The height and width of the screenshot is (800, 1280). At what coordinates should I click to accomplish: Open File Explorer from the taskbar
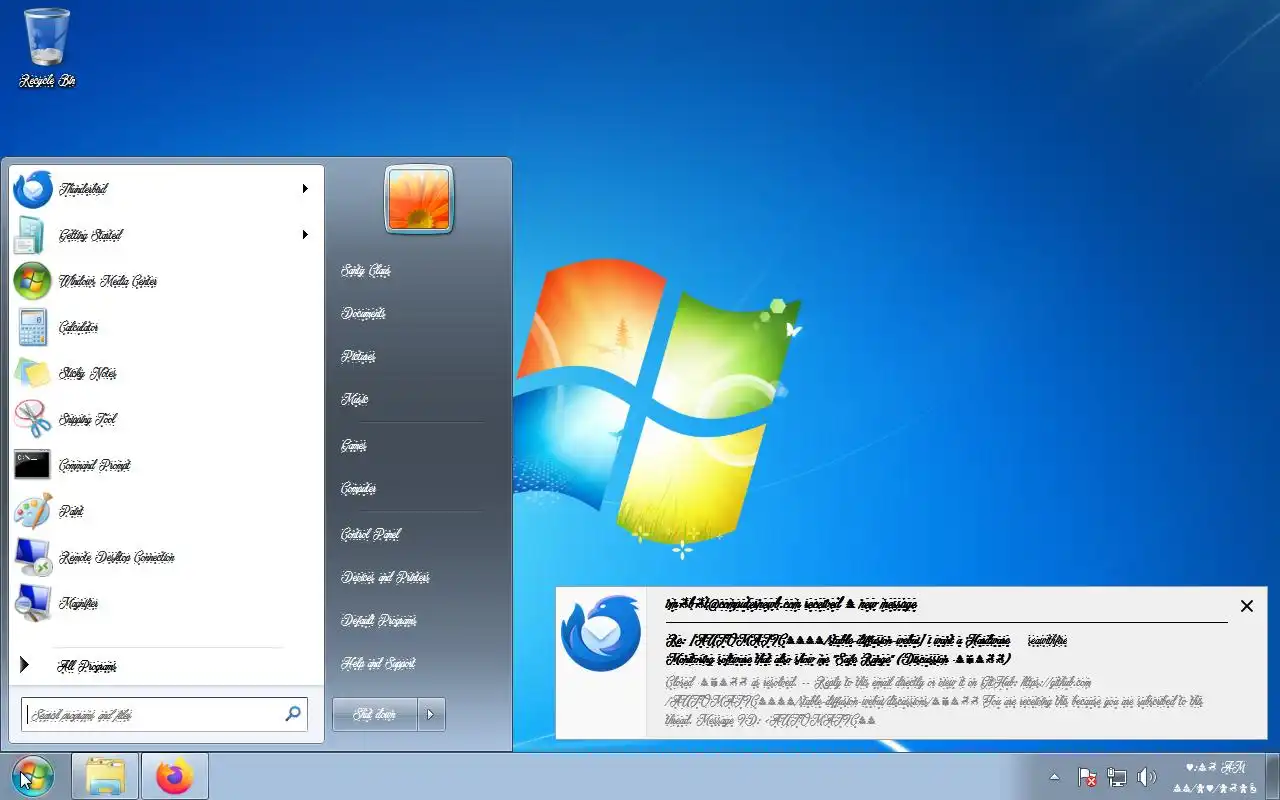pos(105,776)
